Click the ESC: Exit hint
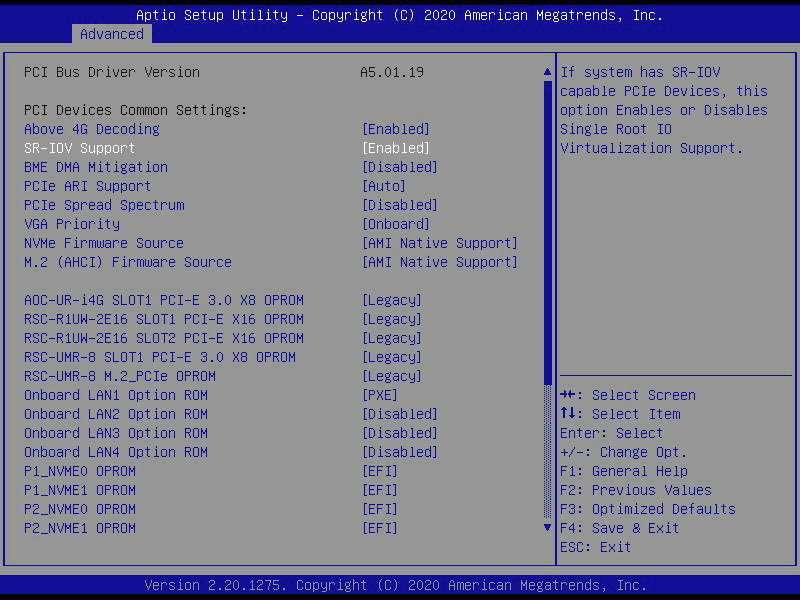This screenshot has width=800, height=600. point(595,547)
